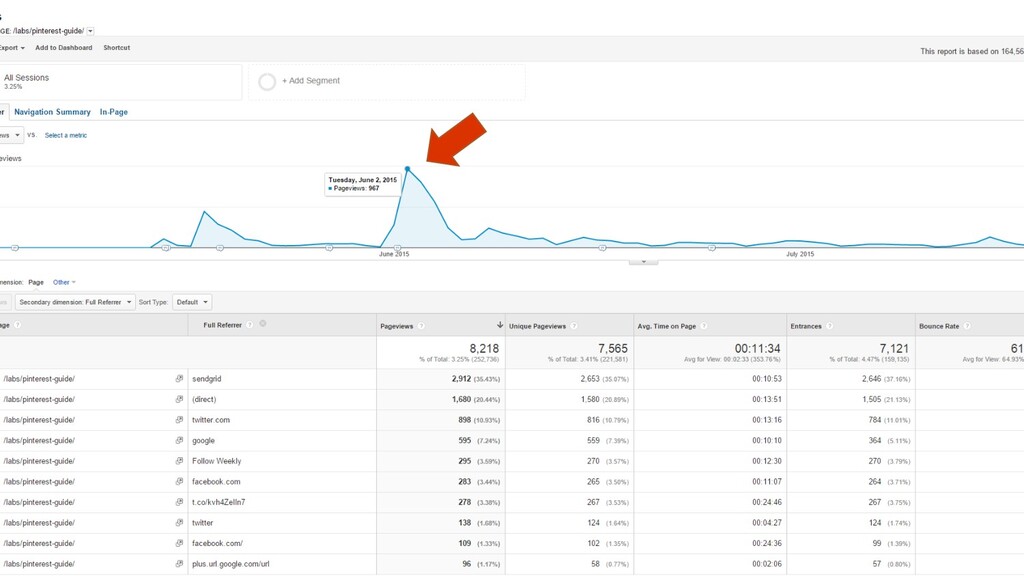Show help for Pageviews column
This screenshot has width=1024, height=576.
pos(421,326)
